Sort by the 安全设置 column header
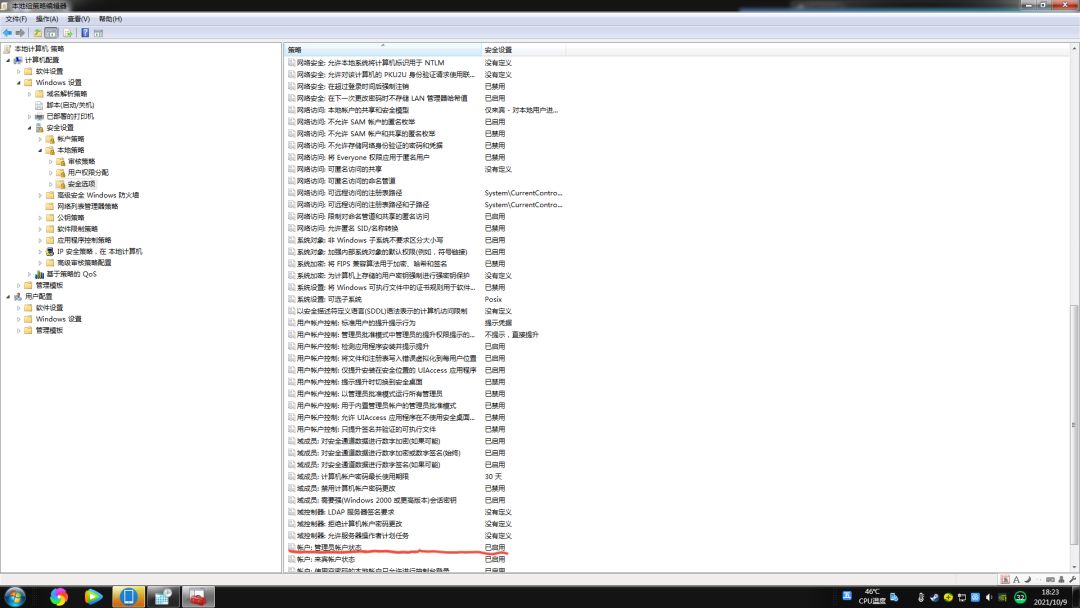1080x608 pixels. [523, 50]
